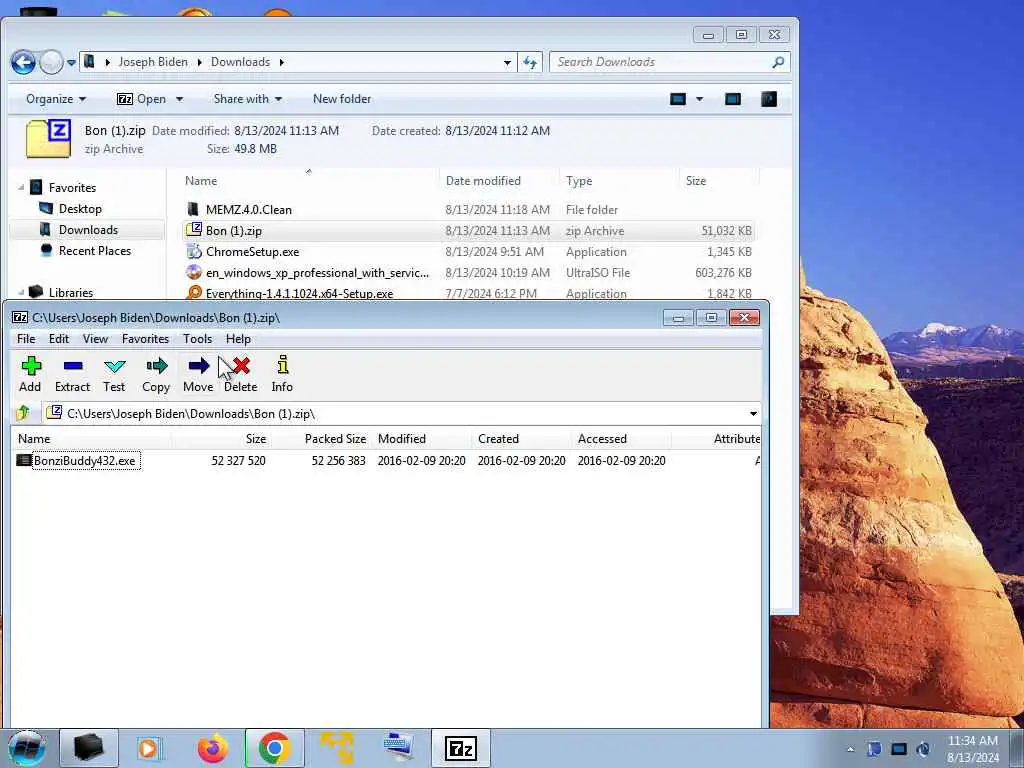
Task: Go up one folder level in 7-Zip
Action: tap(24, 413)
